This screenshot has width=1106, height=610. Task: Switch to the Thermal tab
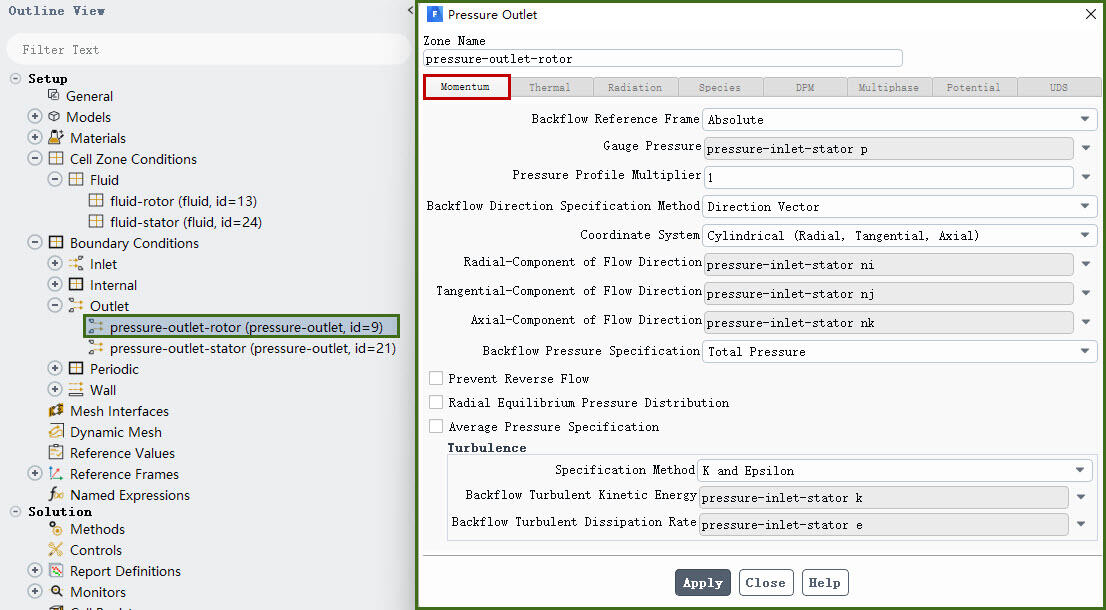(550, 88)
